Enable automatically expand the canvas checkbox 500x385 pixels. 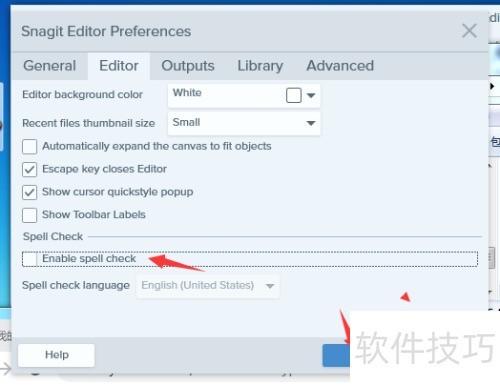point(29,147)
